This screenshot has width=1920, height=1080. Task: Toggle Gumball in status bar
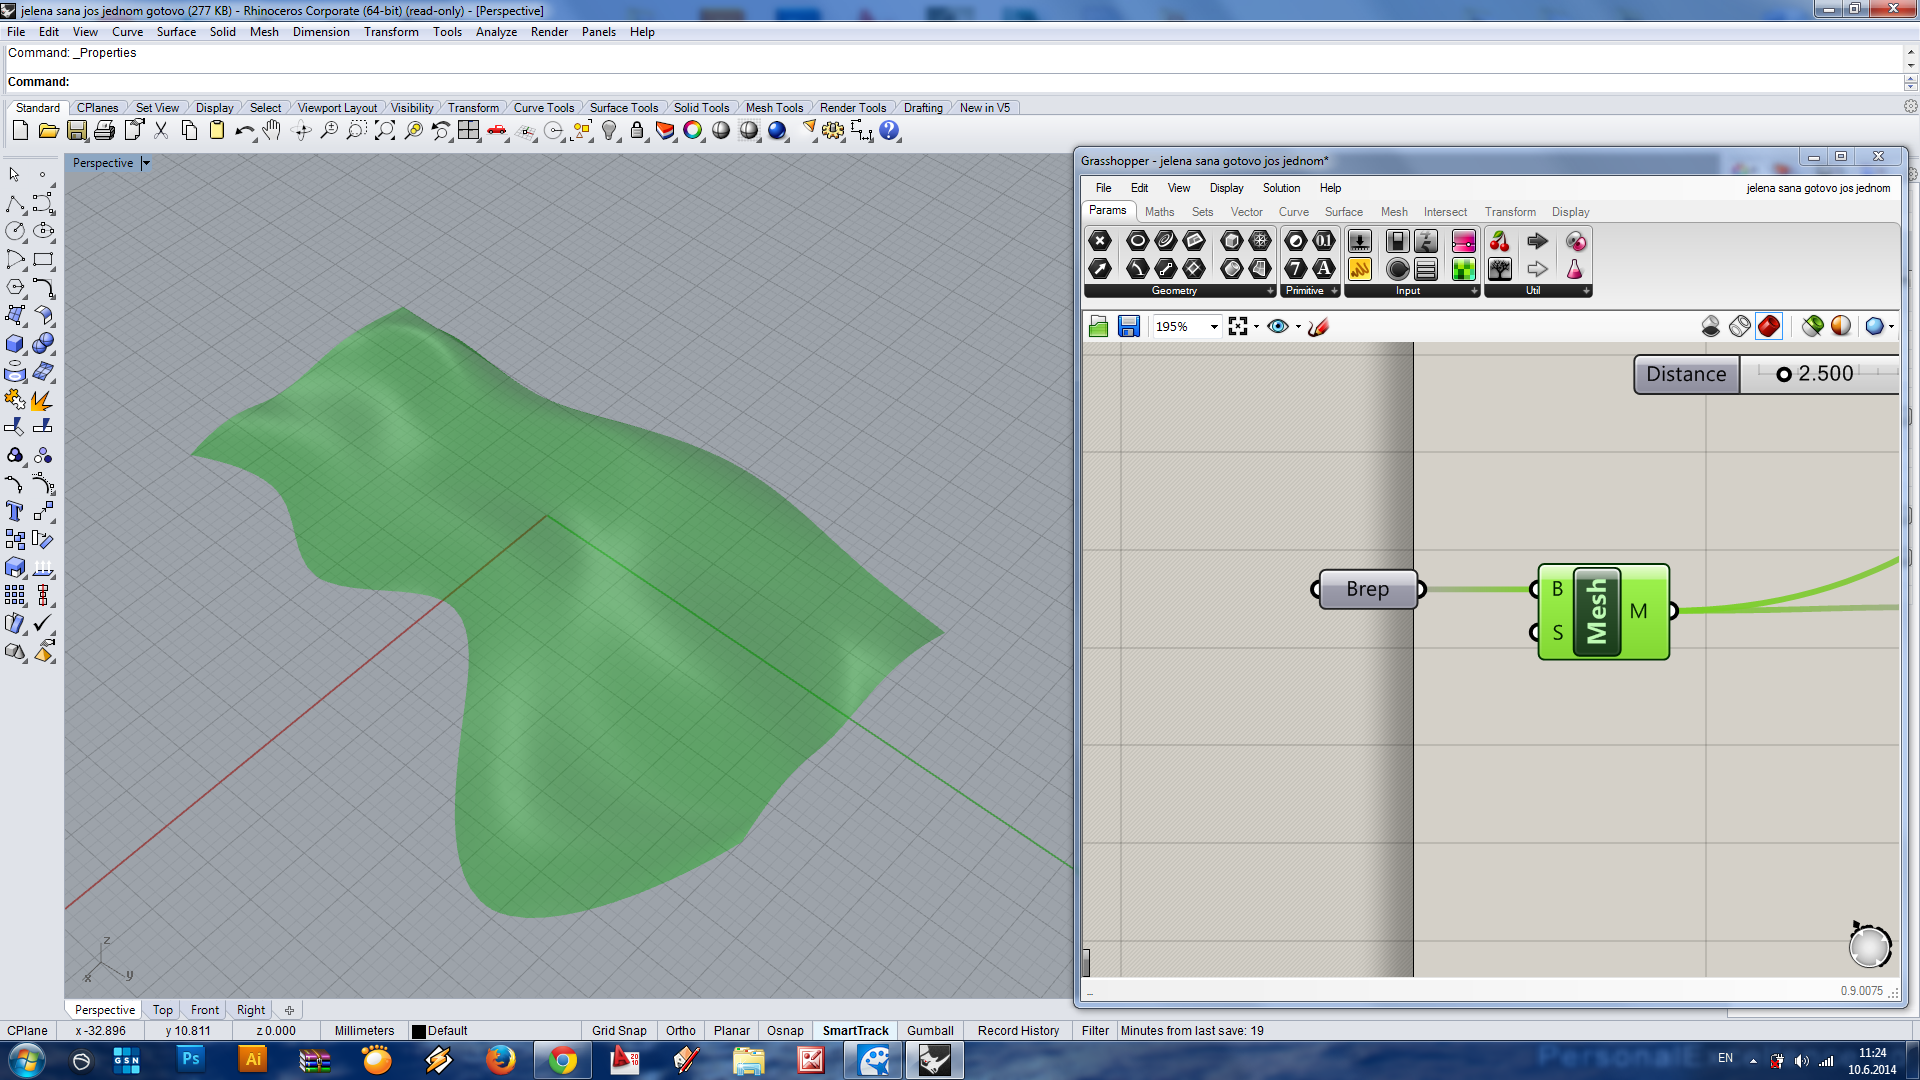click(x=930, y=1031)
